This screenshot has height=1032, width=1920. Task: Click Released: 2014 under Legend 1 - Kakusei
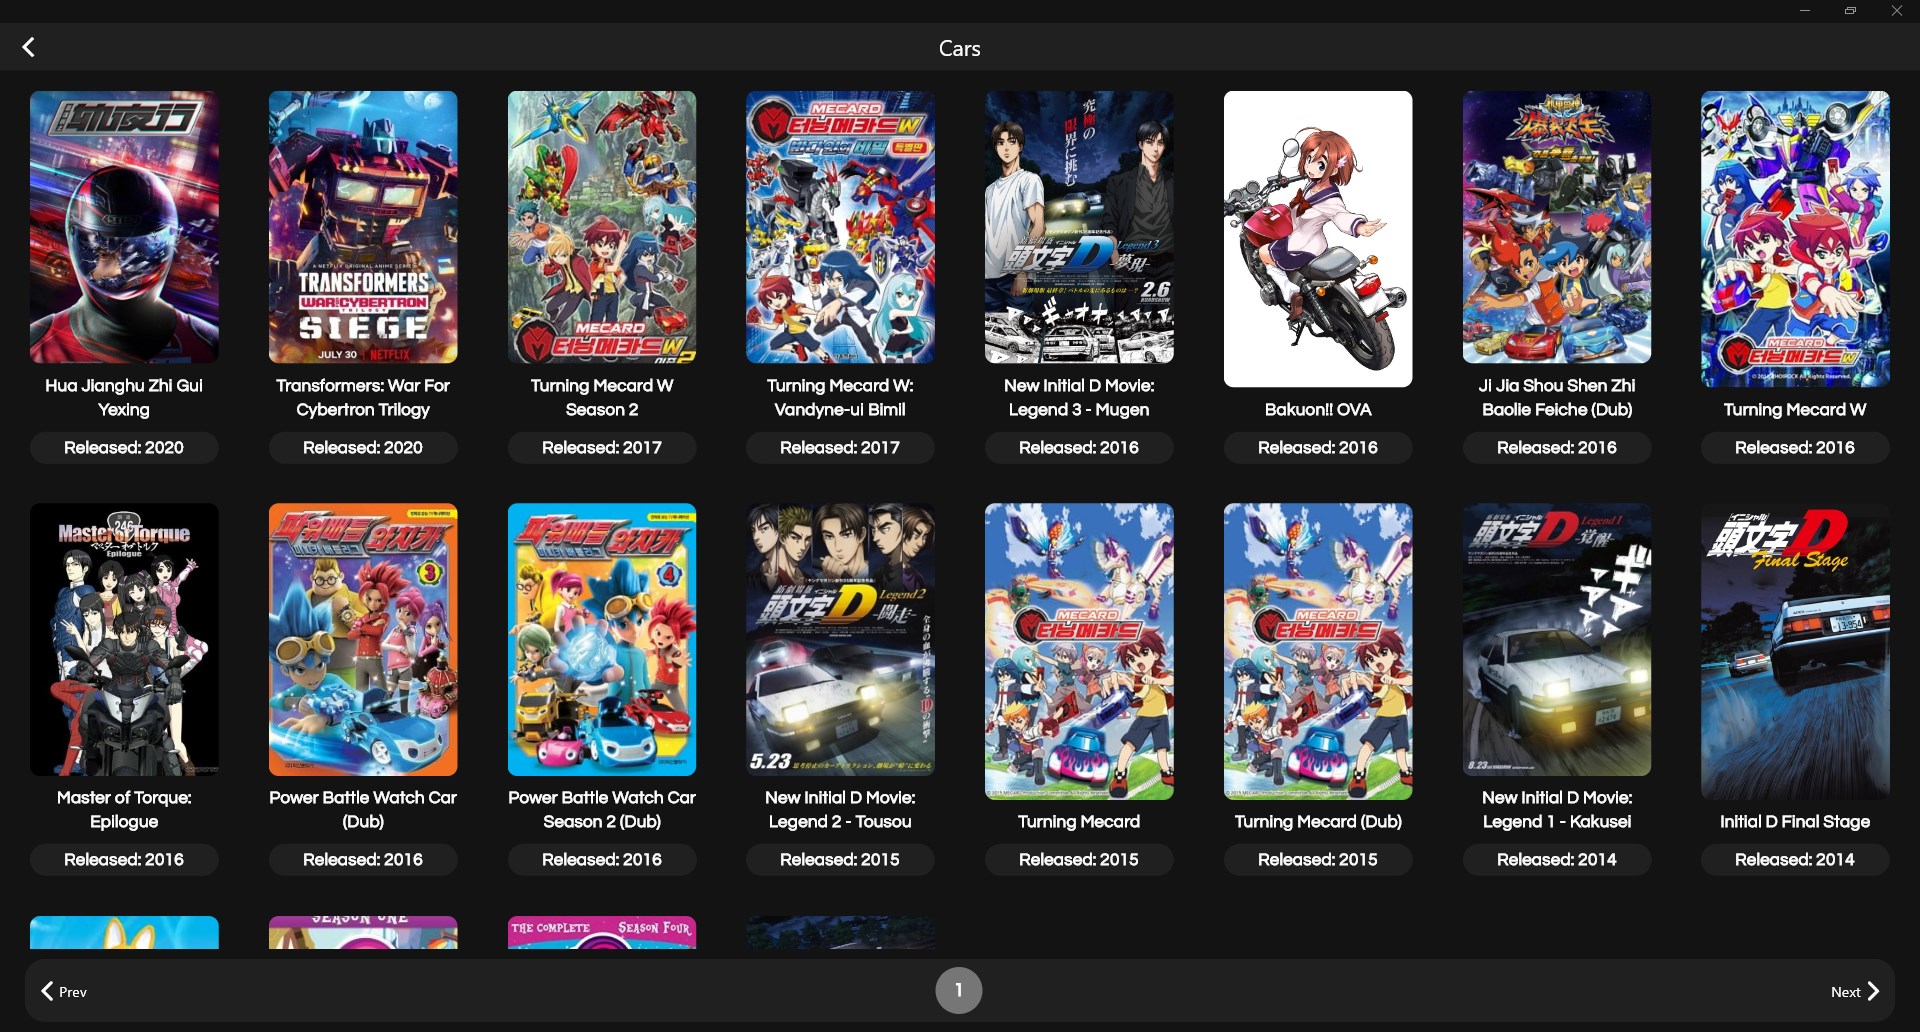pos(1557,859)
